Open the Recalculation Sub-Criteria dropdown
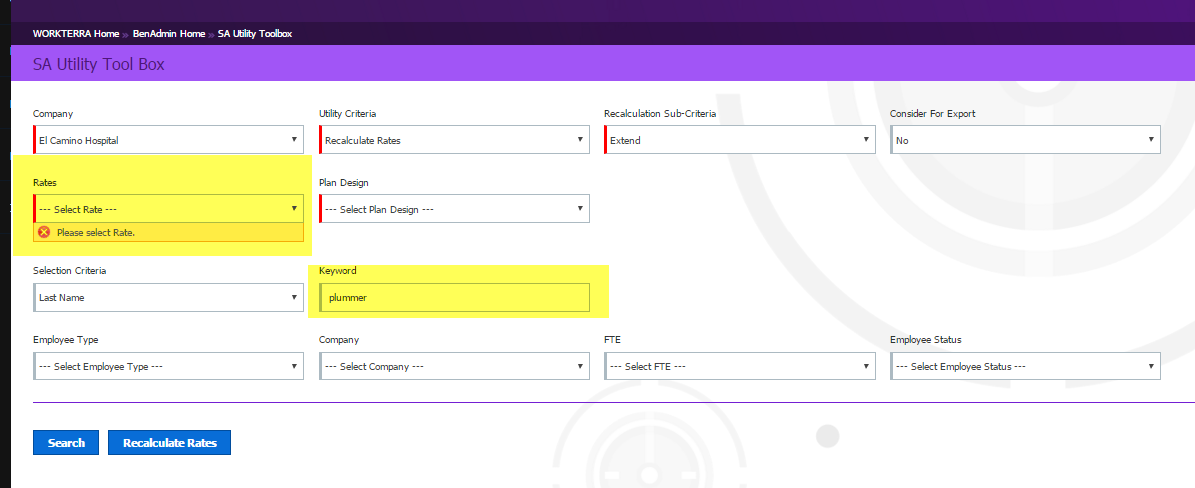 click(x=739, y=140)
